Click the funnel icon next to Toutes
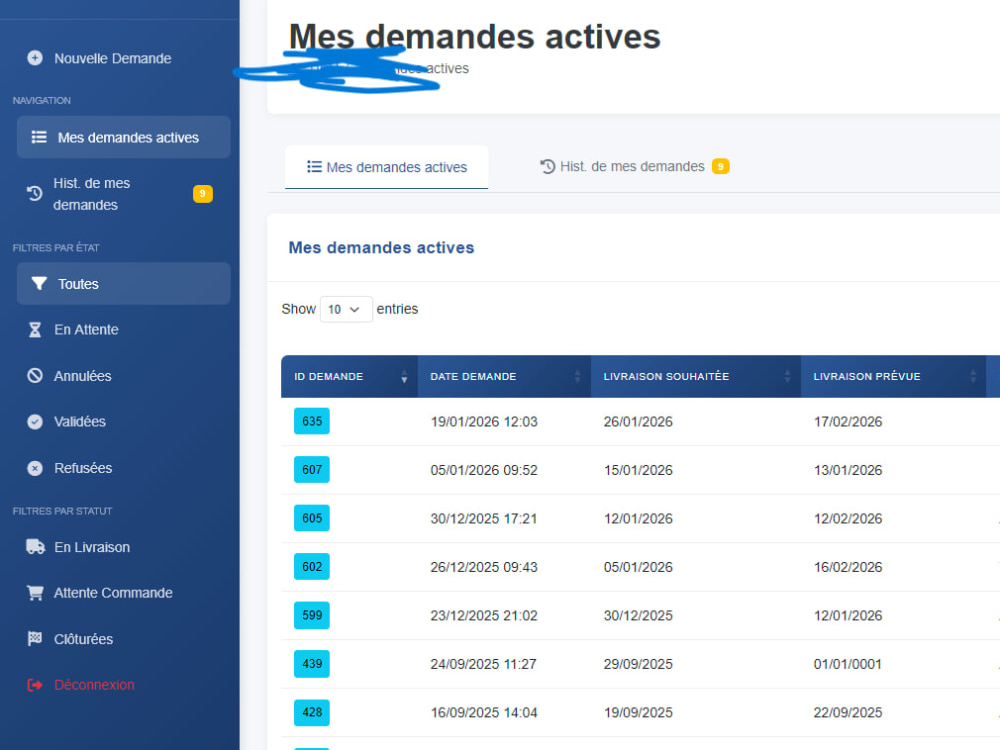The height and width of the screenshot is (750, 1000). (39, 283)
